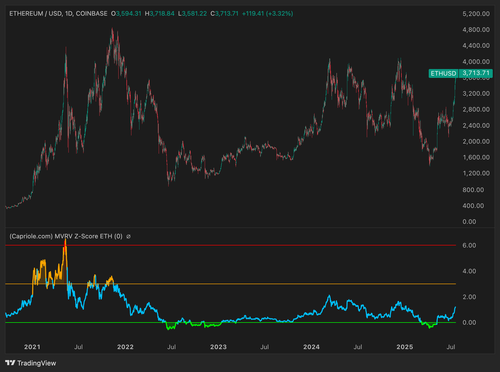500x372 pixels.
Task: Select the 2021 time axis label
Action: pyautogui.click(x=32, y=347)
